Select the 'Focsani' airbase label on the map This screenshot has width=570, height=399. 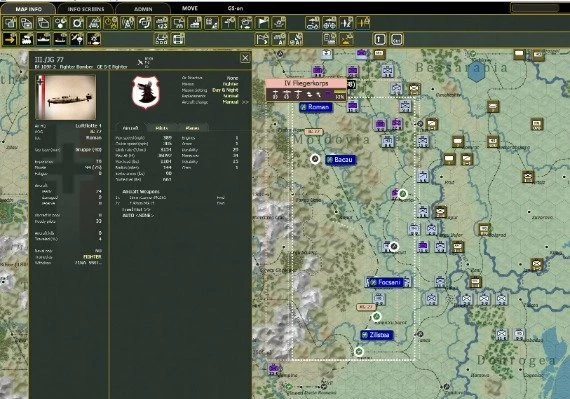click(385, 282)
